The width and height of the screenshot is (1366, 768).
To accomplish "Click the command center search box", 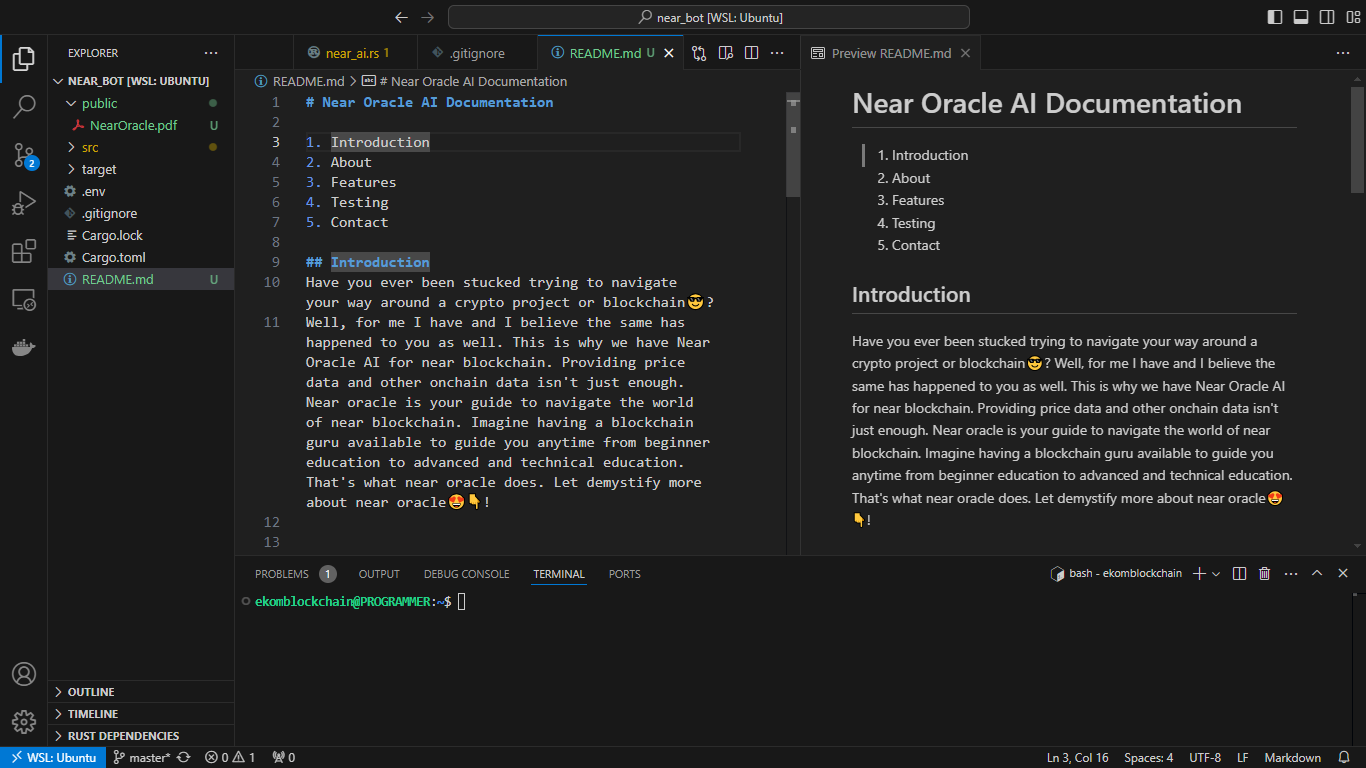I will [x=709, y=17].
